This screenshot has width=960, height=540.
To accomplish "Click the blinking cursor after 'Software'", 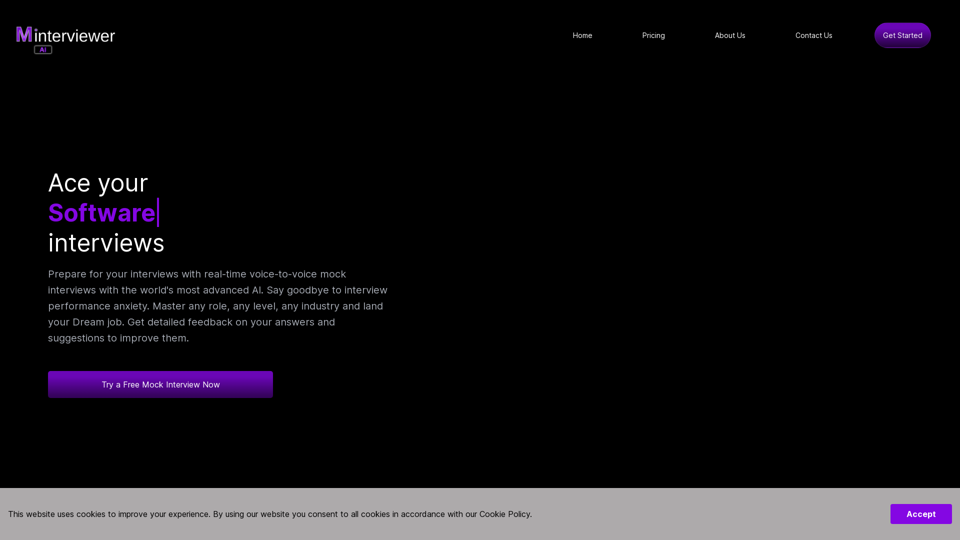I will 158,213.
